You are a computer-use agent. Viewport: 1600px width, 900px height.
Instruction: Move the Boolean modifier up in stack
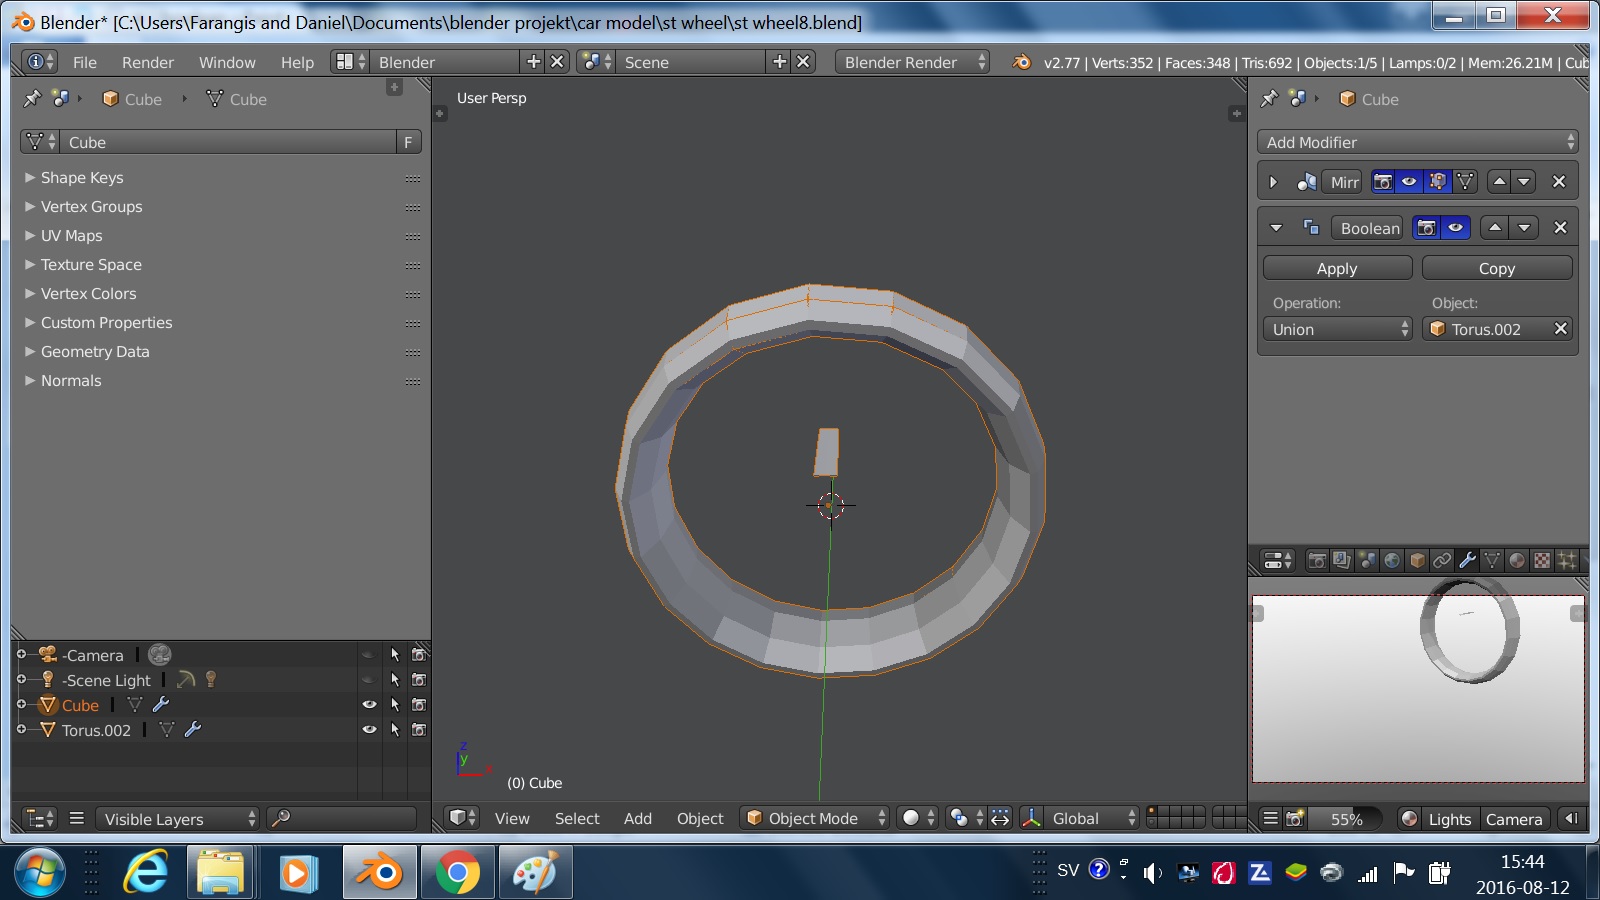click(x=1495, y=228)
